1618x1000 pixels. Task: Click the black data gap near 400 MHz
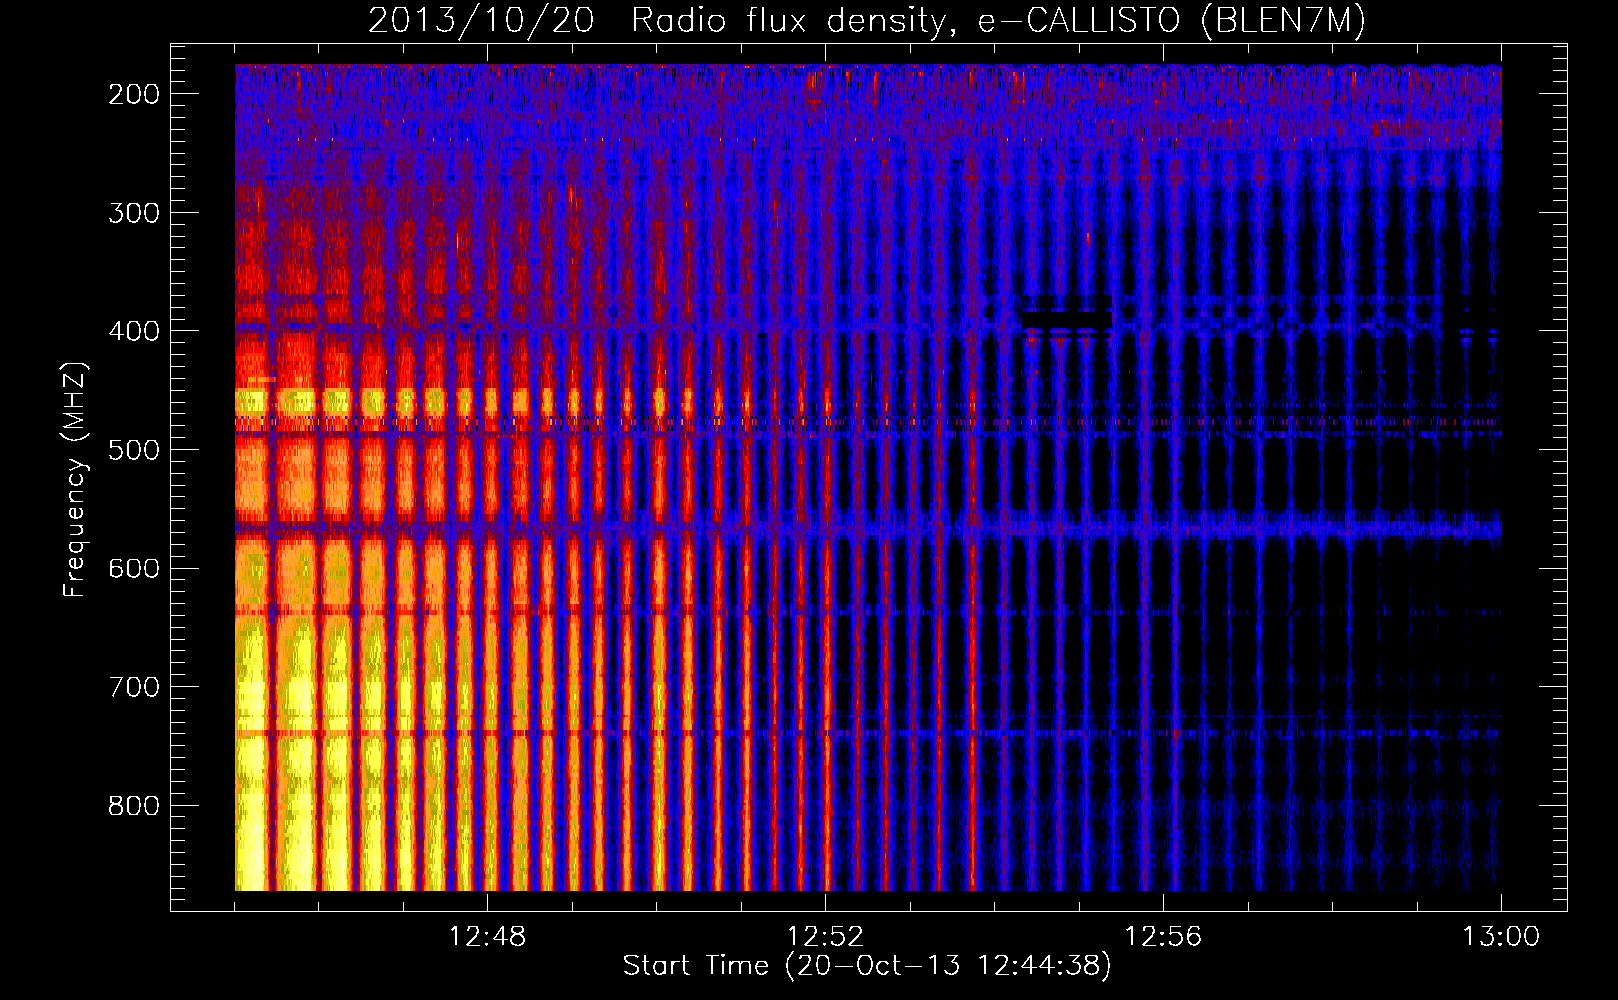point(1066,319)
